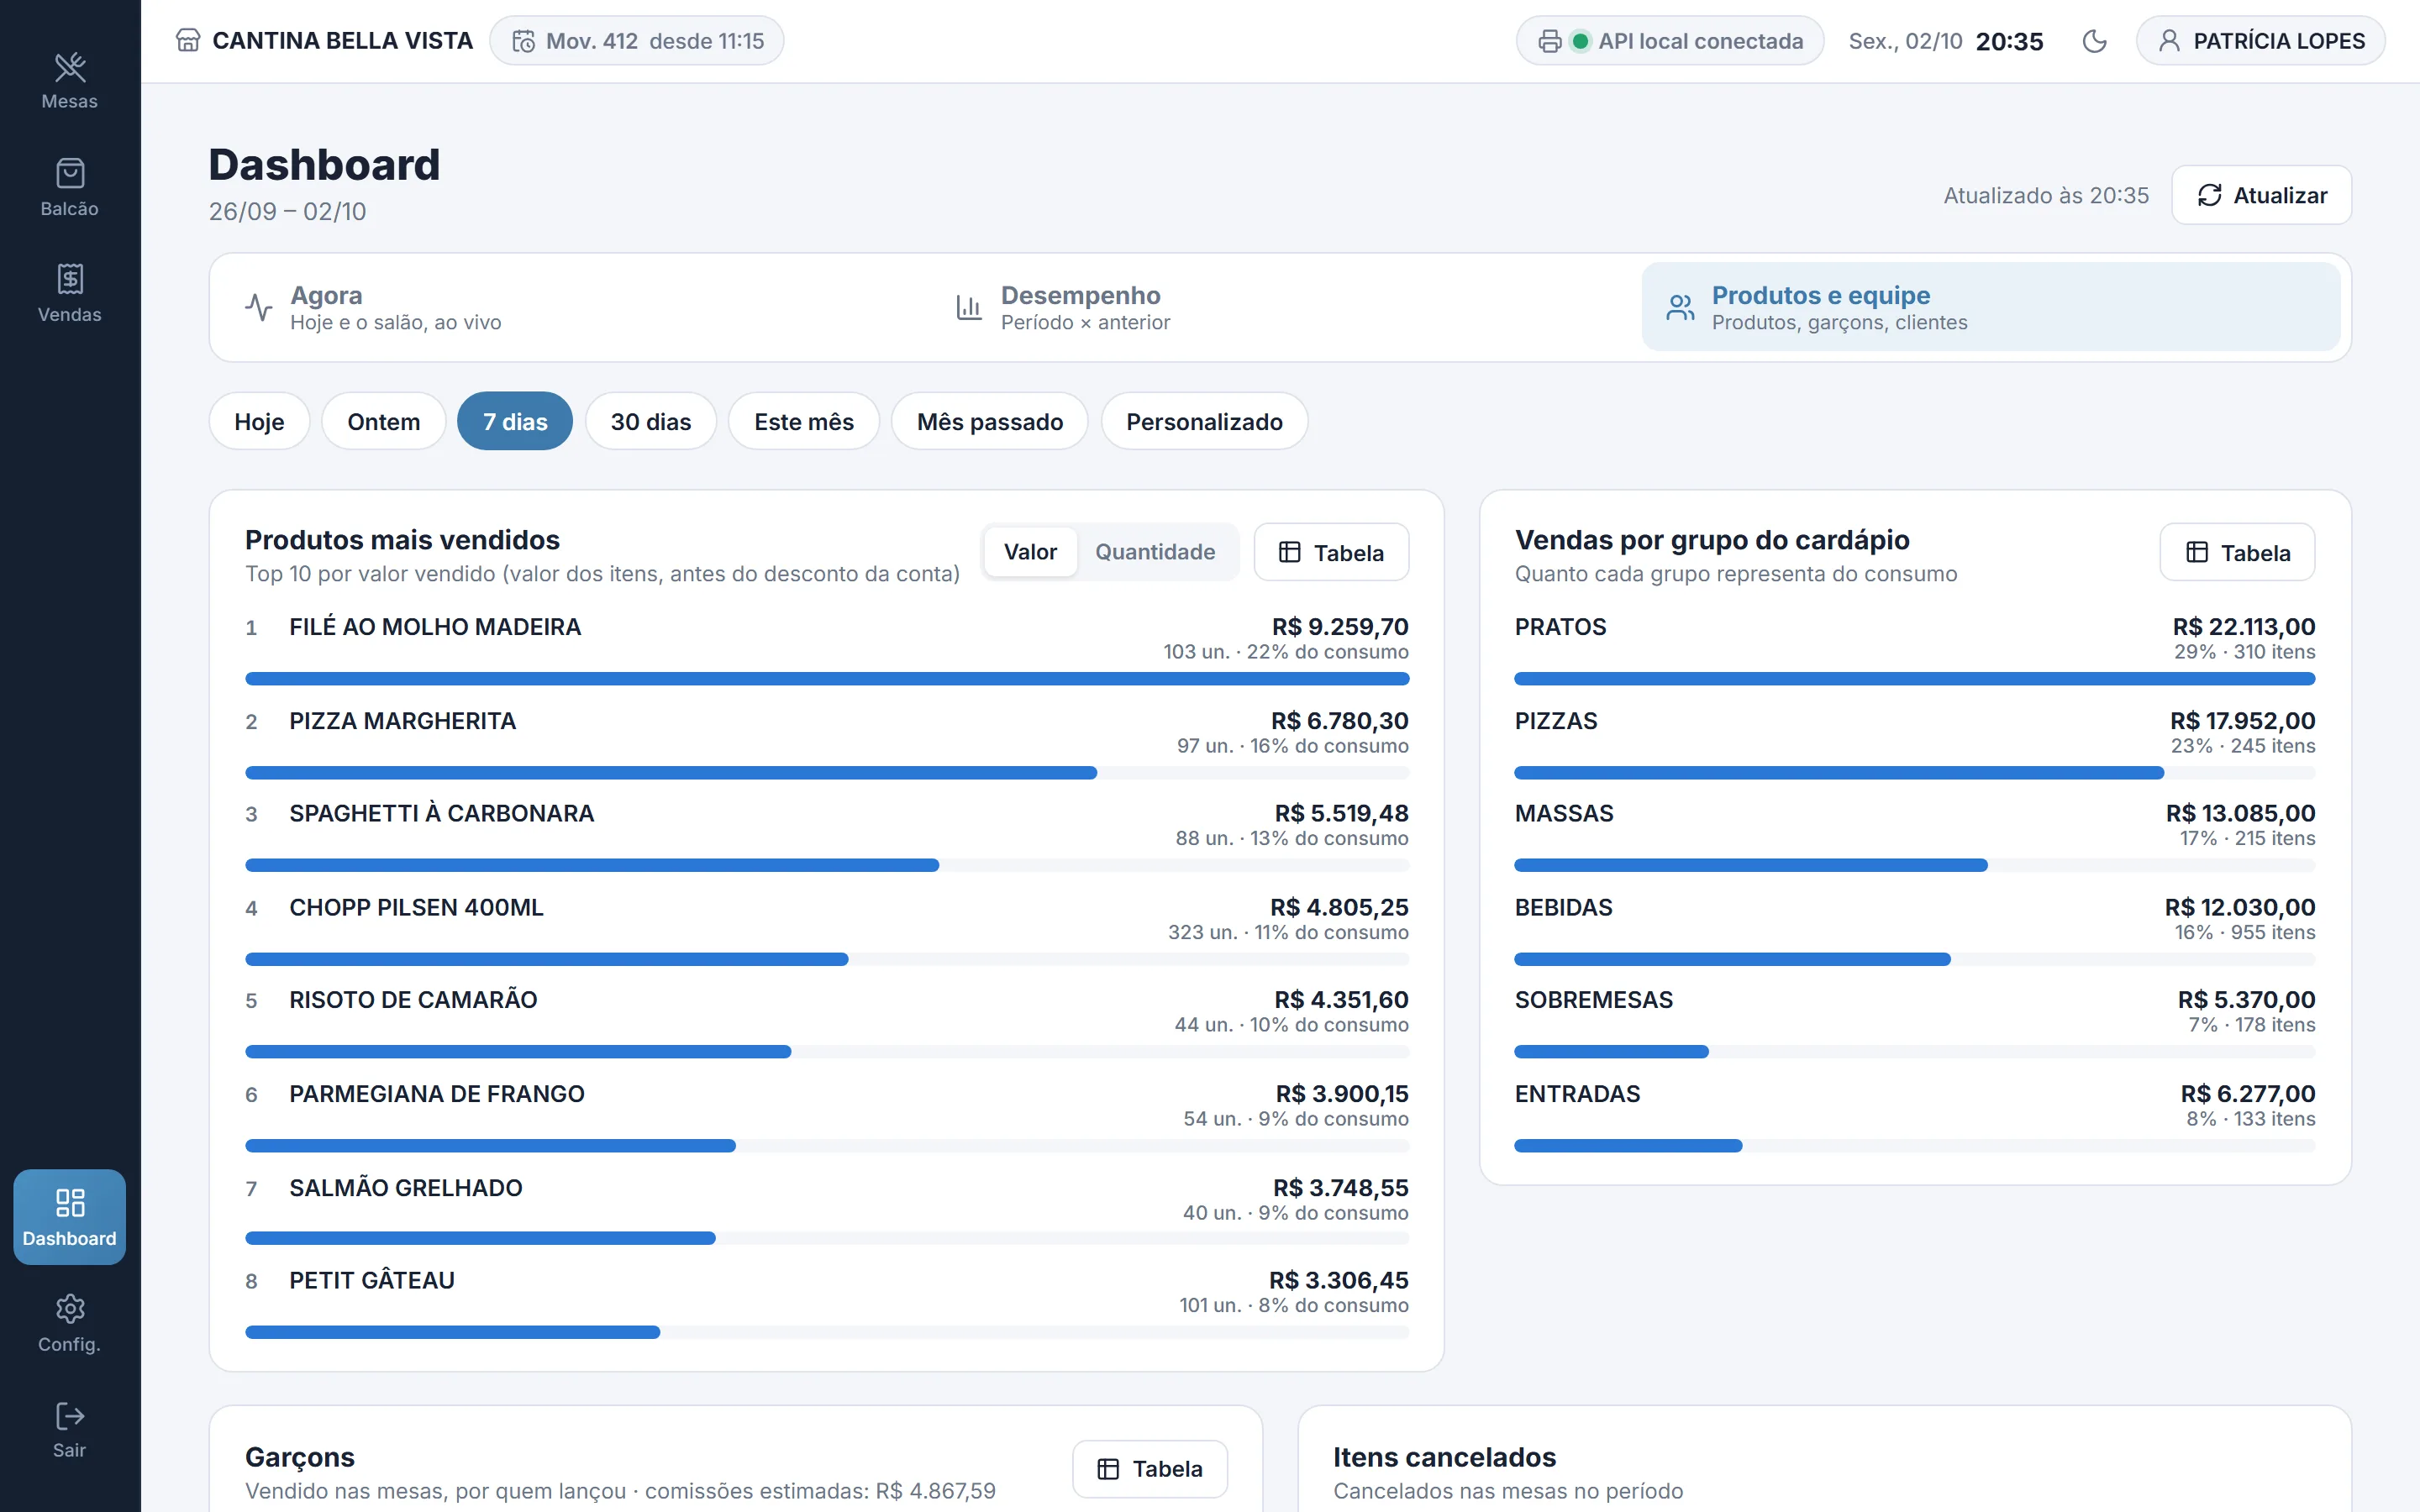Click the Sair logout icon
The image size is (2420, 1512).
click(70, 1415)
